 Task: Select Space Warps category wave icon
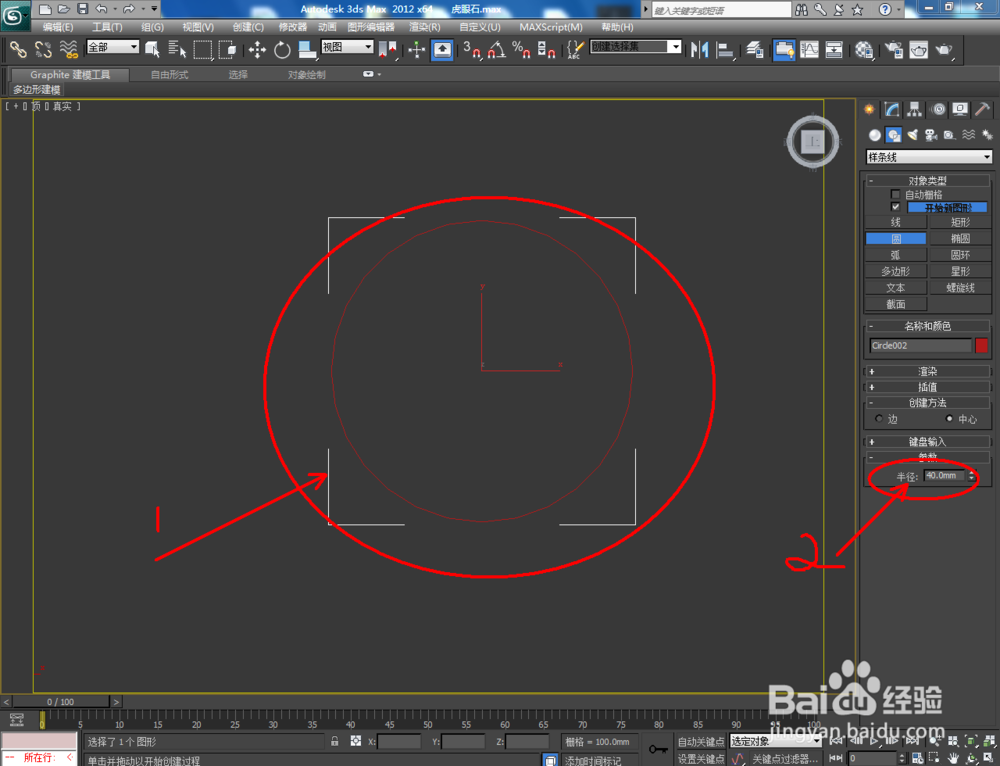pyautogui.click(x=968, y=135)
